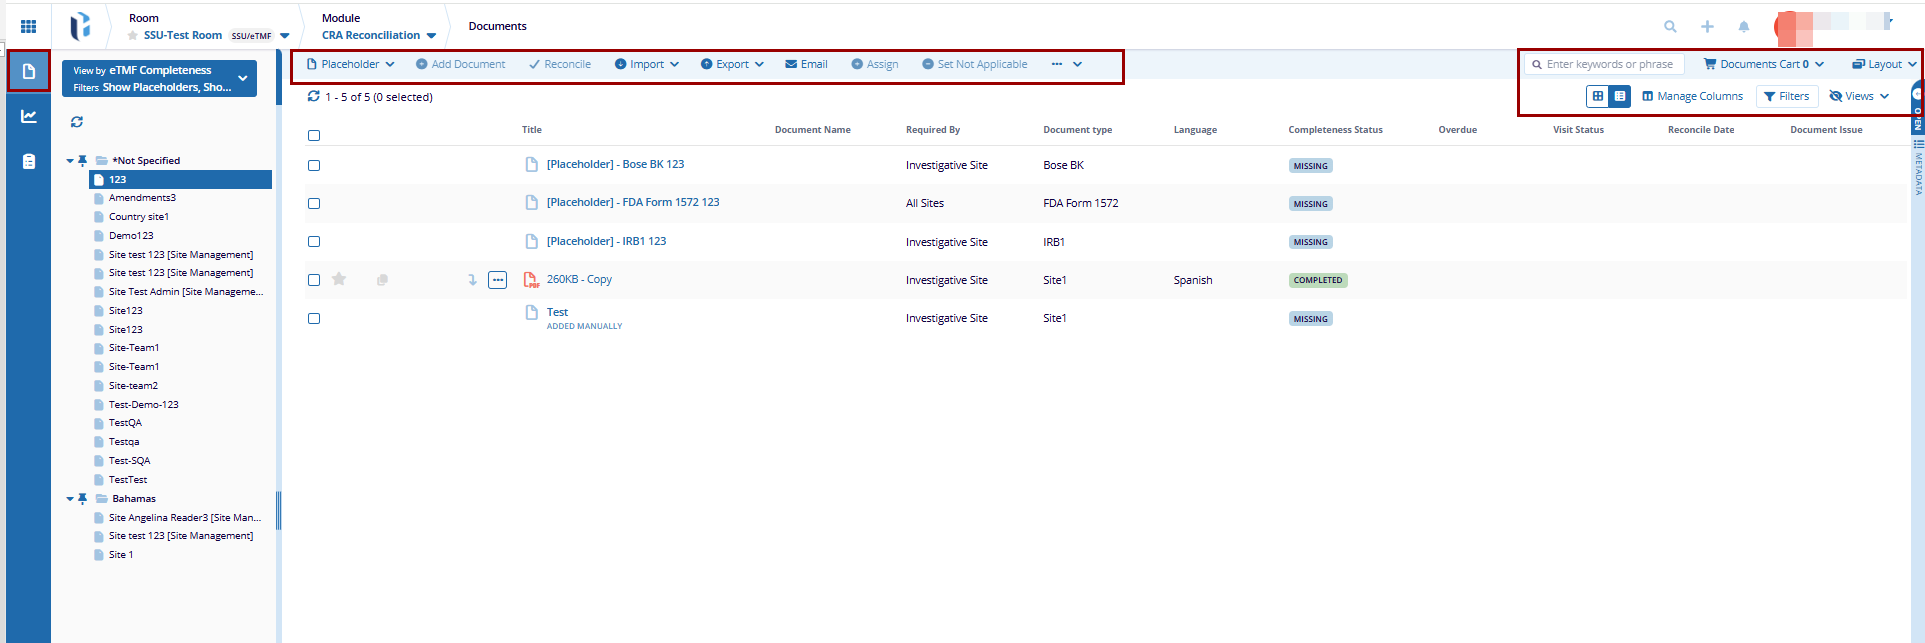Check the box for Bose BK 123 placeholder
Screen dimensions: 1925x643
(x=314, y=166)
